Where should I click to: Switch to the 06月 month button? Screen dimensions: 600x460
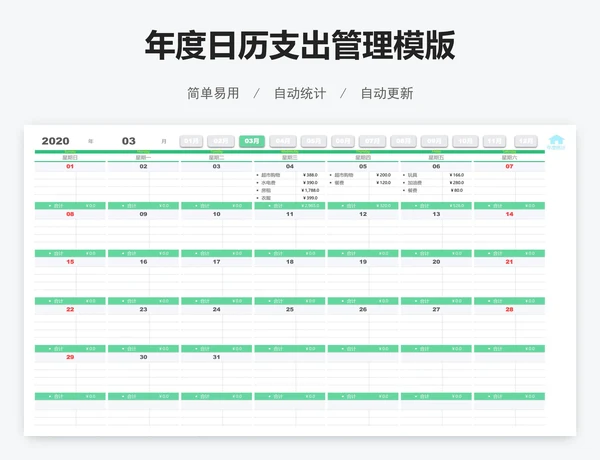343,141
